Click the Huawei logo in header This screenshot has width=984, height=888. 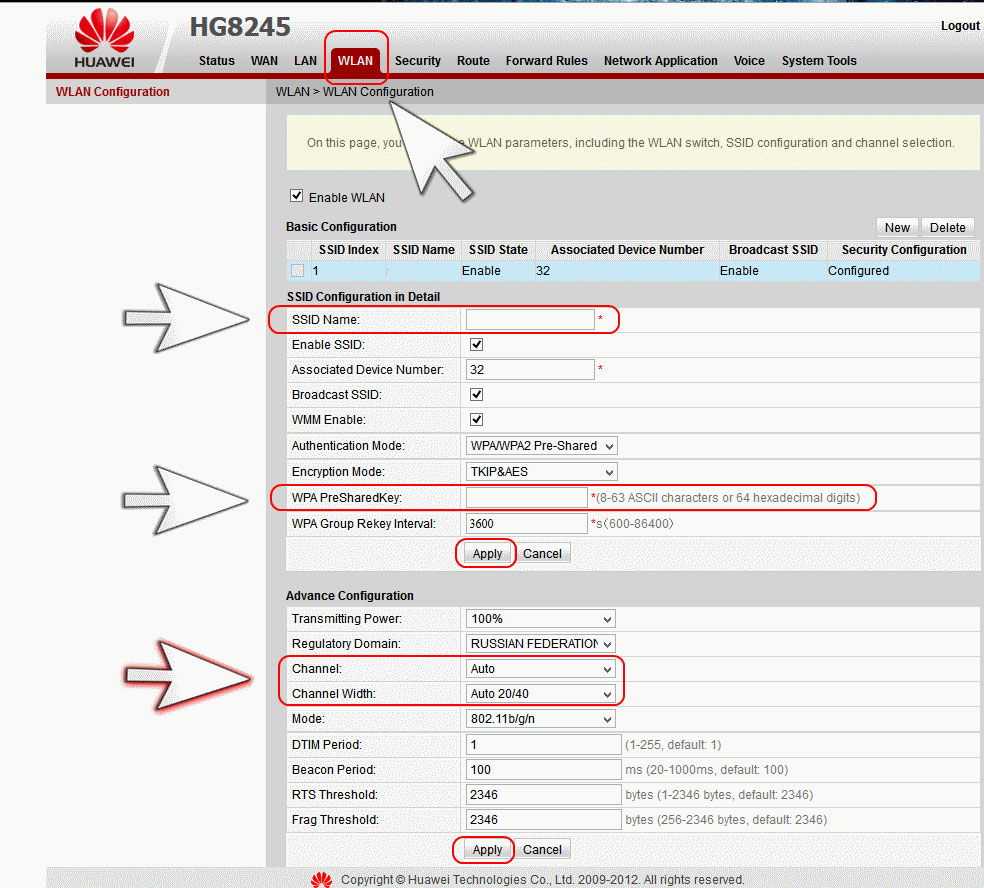click(103, 41)
